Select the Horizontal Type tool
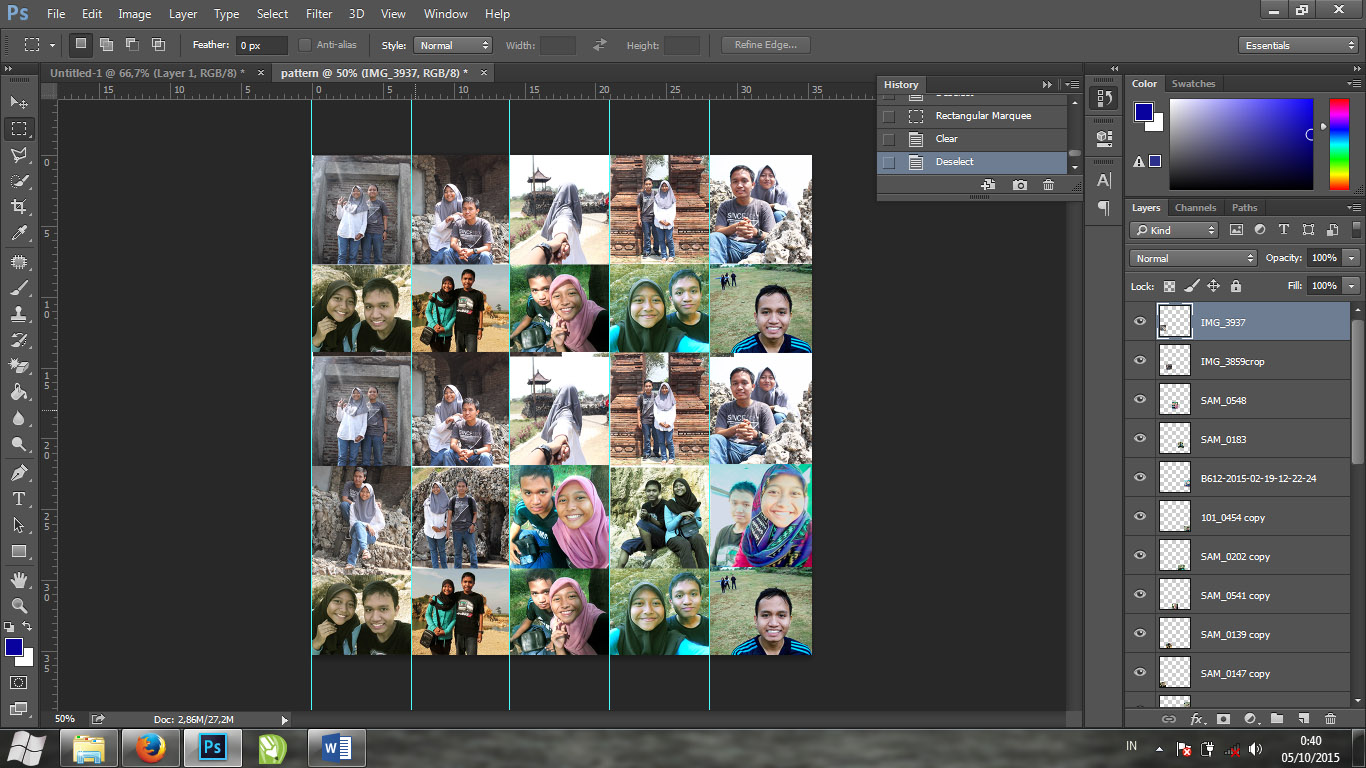 pos(19,499)
